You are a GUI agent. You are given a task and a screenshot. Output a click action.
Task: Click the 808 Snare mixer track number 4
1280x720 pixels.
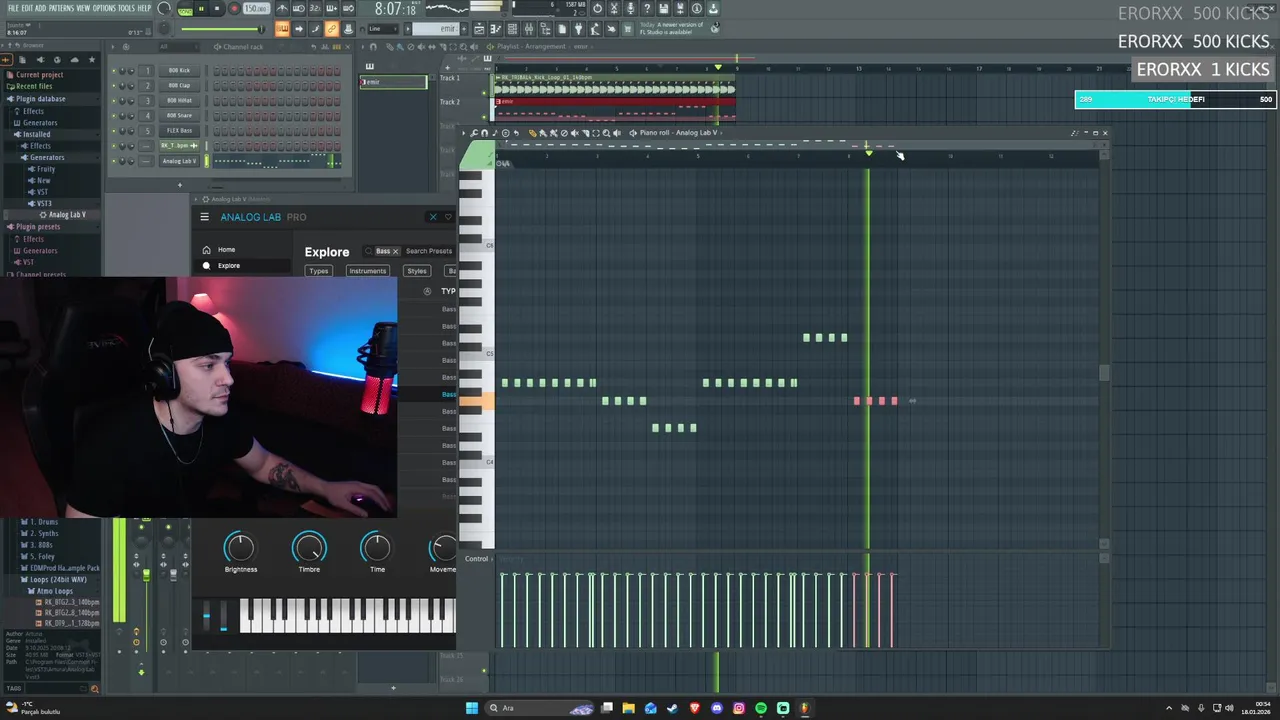click(x=147, y=115)
